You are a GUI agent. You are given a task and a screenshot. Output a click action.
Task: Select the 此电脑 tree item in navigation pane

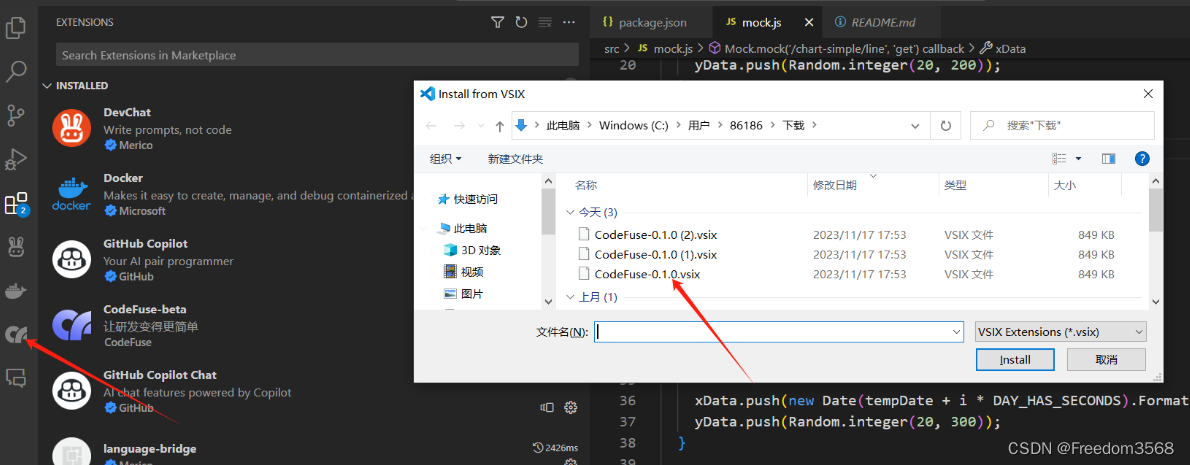[x=470, y=228]
